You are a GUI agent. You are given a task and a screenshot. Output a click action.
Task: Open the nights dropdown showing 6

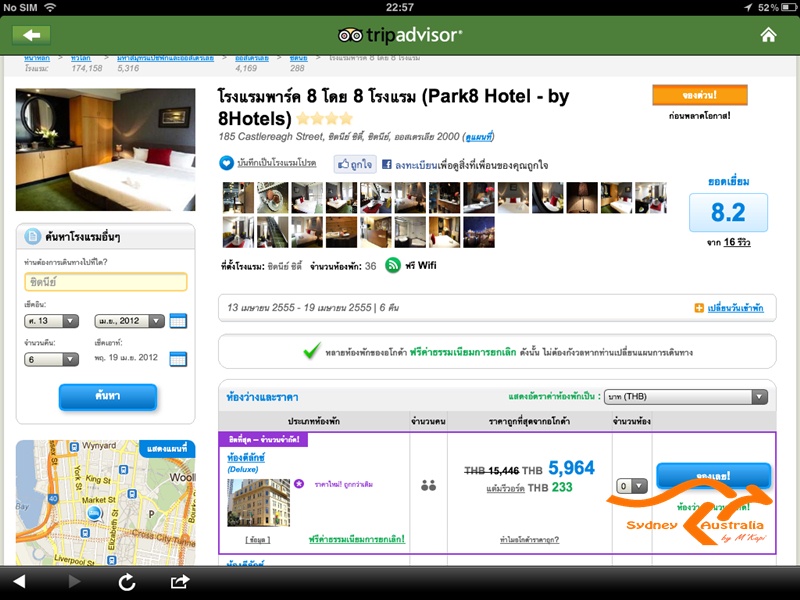(x=52, y=359)
